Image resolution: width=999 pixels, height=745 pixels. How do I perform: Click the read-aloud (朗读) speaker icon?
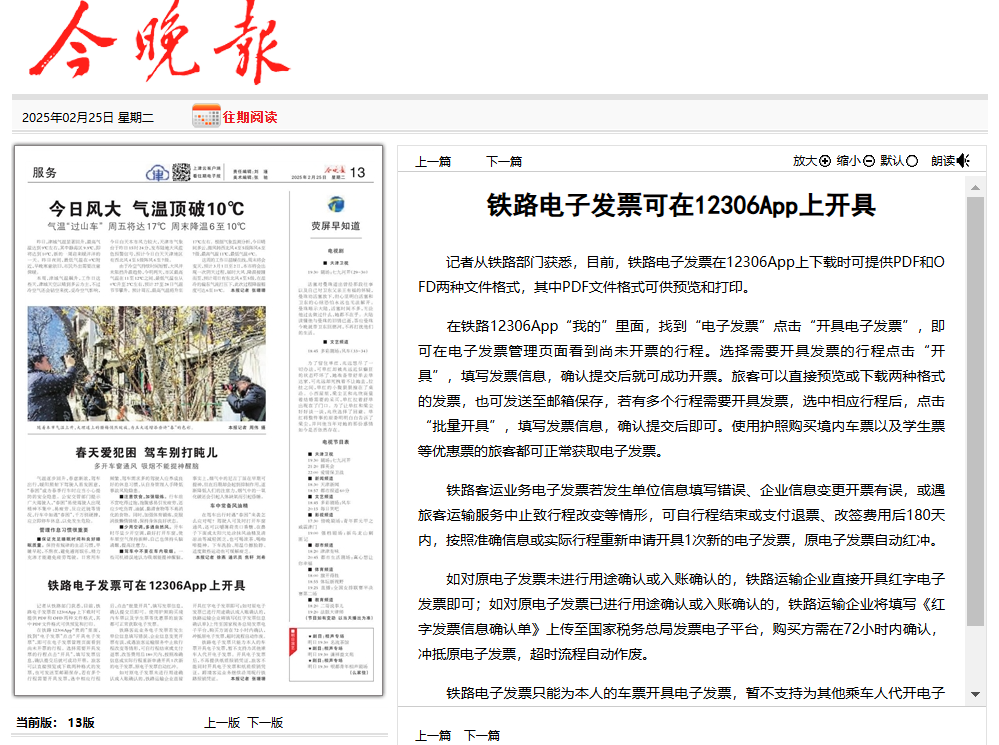coord(963,161)
